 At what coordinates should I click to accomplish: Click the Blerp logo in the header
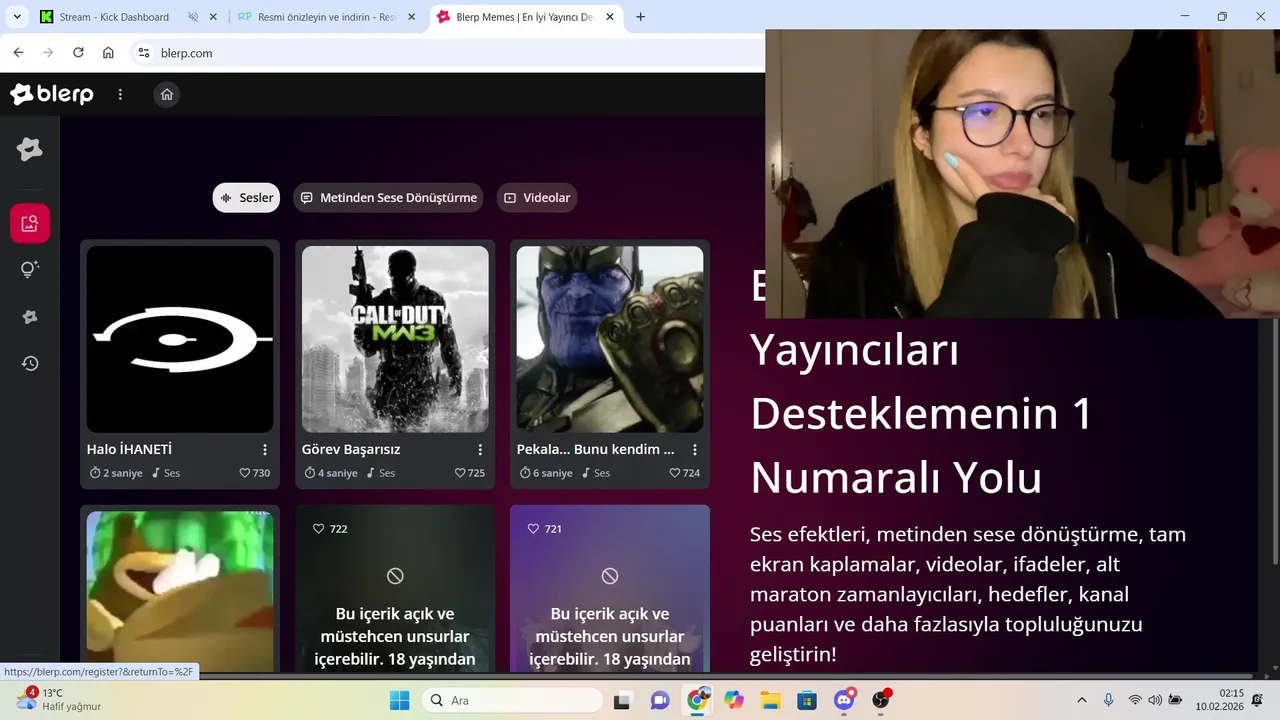(x=52, y=94)
